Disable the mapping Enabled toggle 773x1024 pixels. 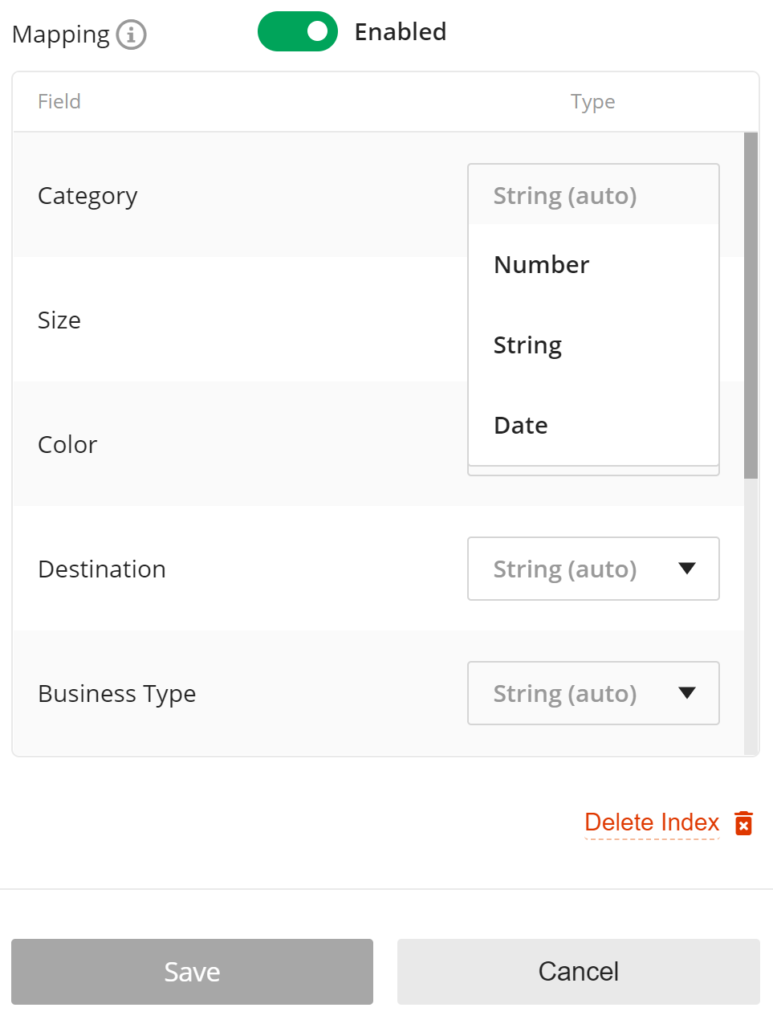tap(297, 31)
